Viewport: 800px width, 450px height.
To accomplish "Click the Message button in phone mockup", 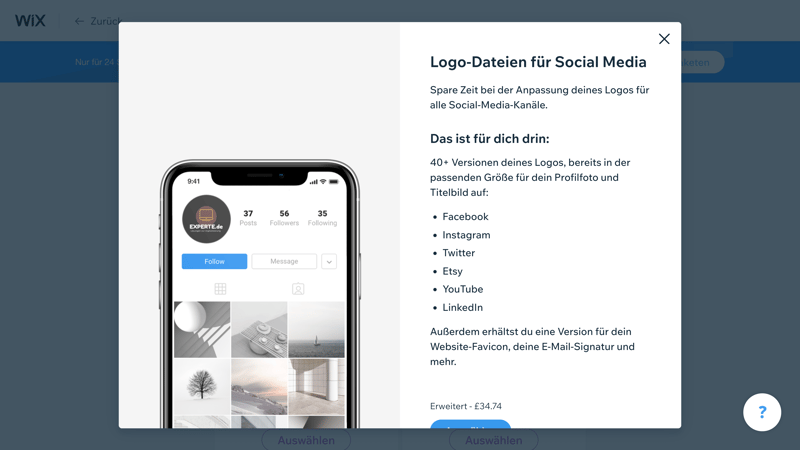I will point(284,261).
